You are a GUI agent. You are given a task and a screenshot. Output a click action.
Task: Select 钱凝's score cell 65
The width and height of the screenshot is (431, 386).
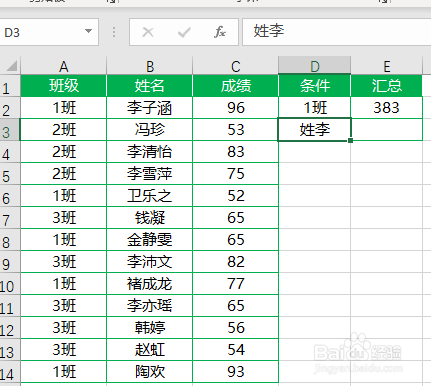(x=235, y=218)
